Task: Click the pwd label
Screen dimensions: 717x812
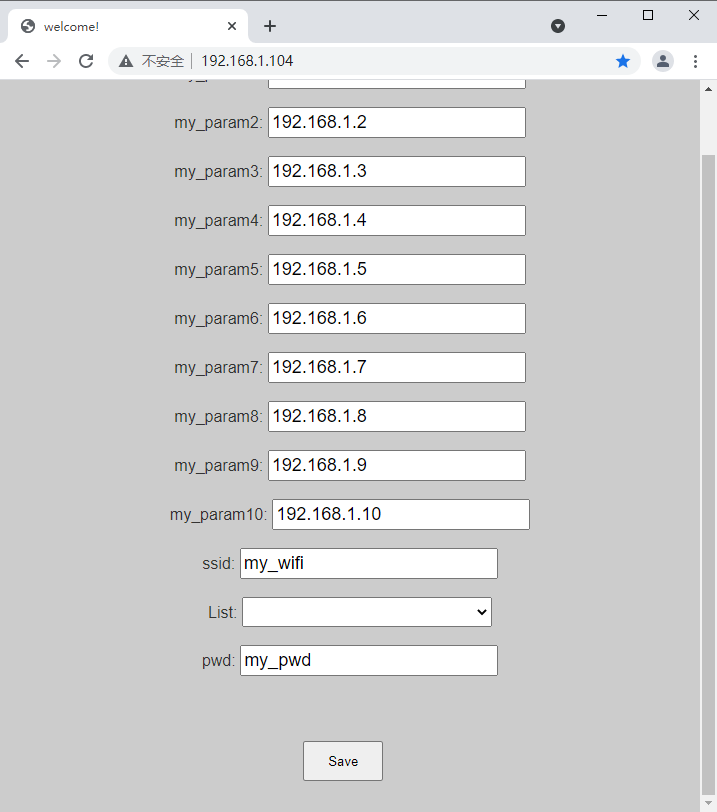Action: tap(218, 661)
